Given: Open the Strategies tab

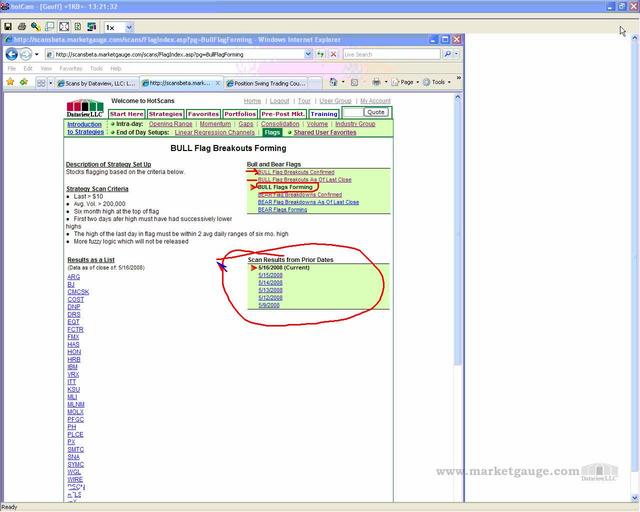Looking at the screenshot, I should tap(165, 114).
